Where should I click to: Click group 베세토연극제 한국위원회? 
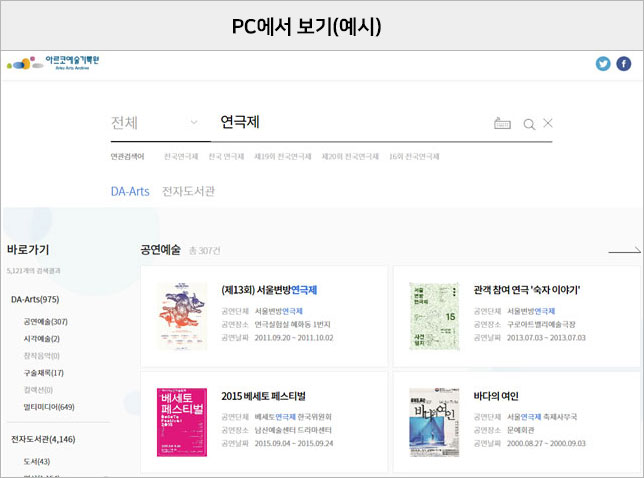293,417
